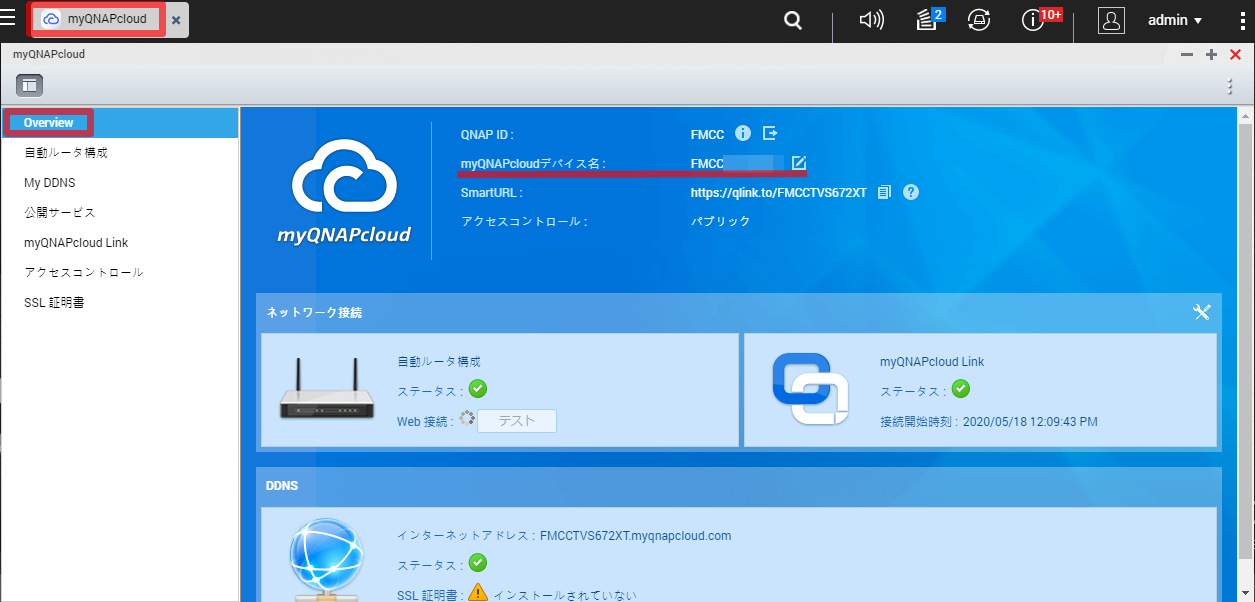Toggle the sidebar panel layout button
1255x602 pixels.
(x=29, y=86)
